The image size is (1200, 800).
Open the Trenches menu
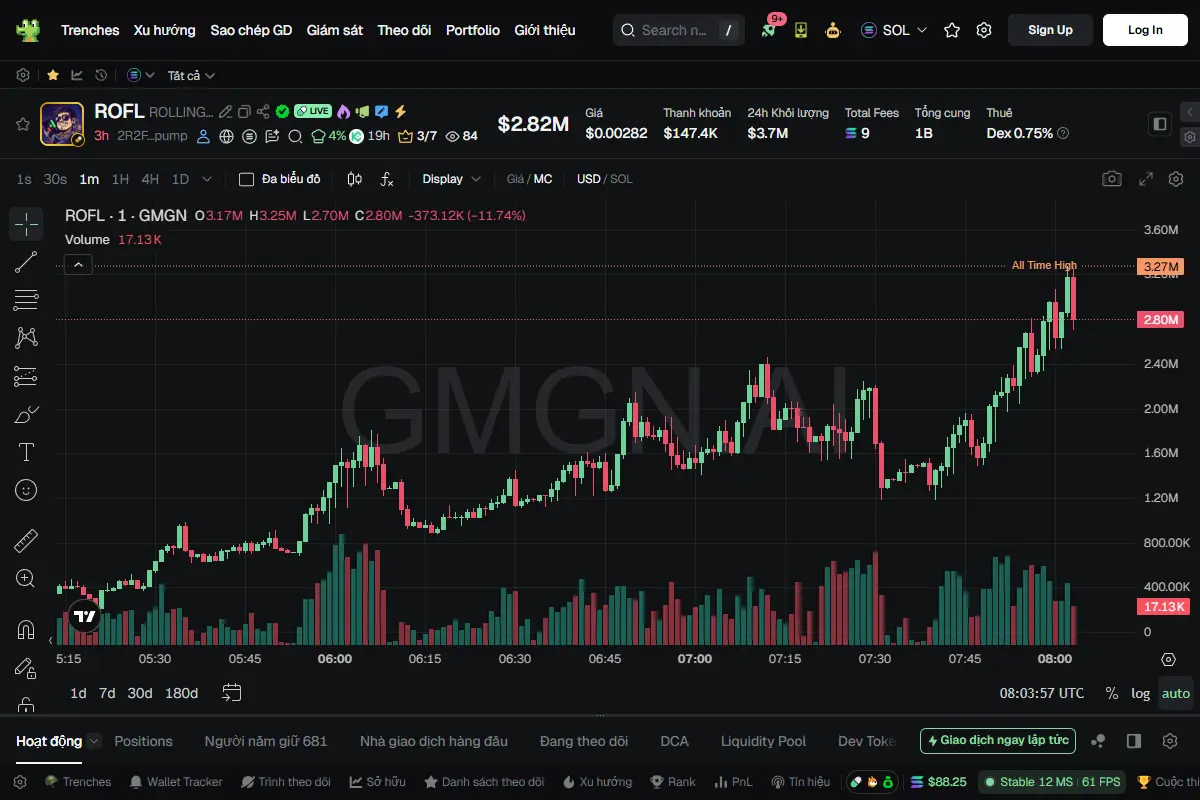(x=90, y=30)
